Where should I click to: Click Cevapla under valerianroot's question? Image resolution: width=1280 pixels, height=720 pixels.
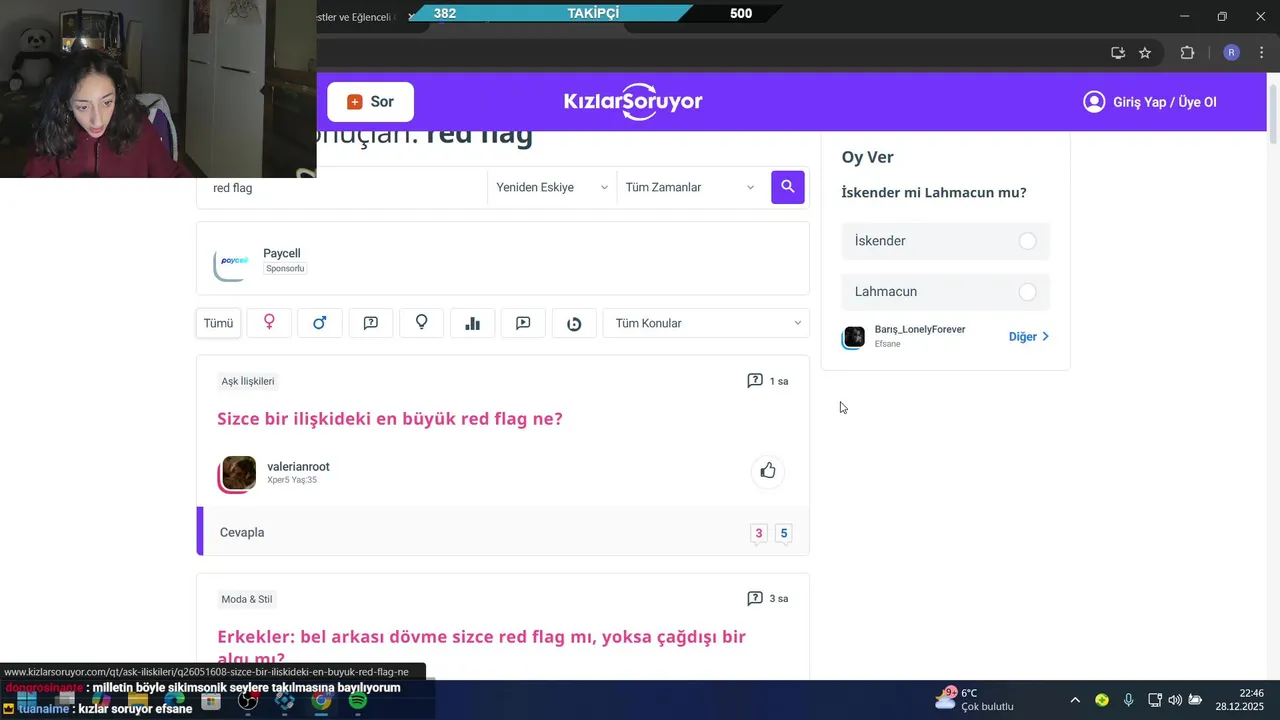242,533
